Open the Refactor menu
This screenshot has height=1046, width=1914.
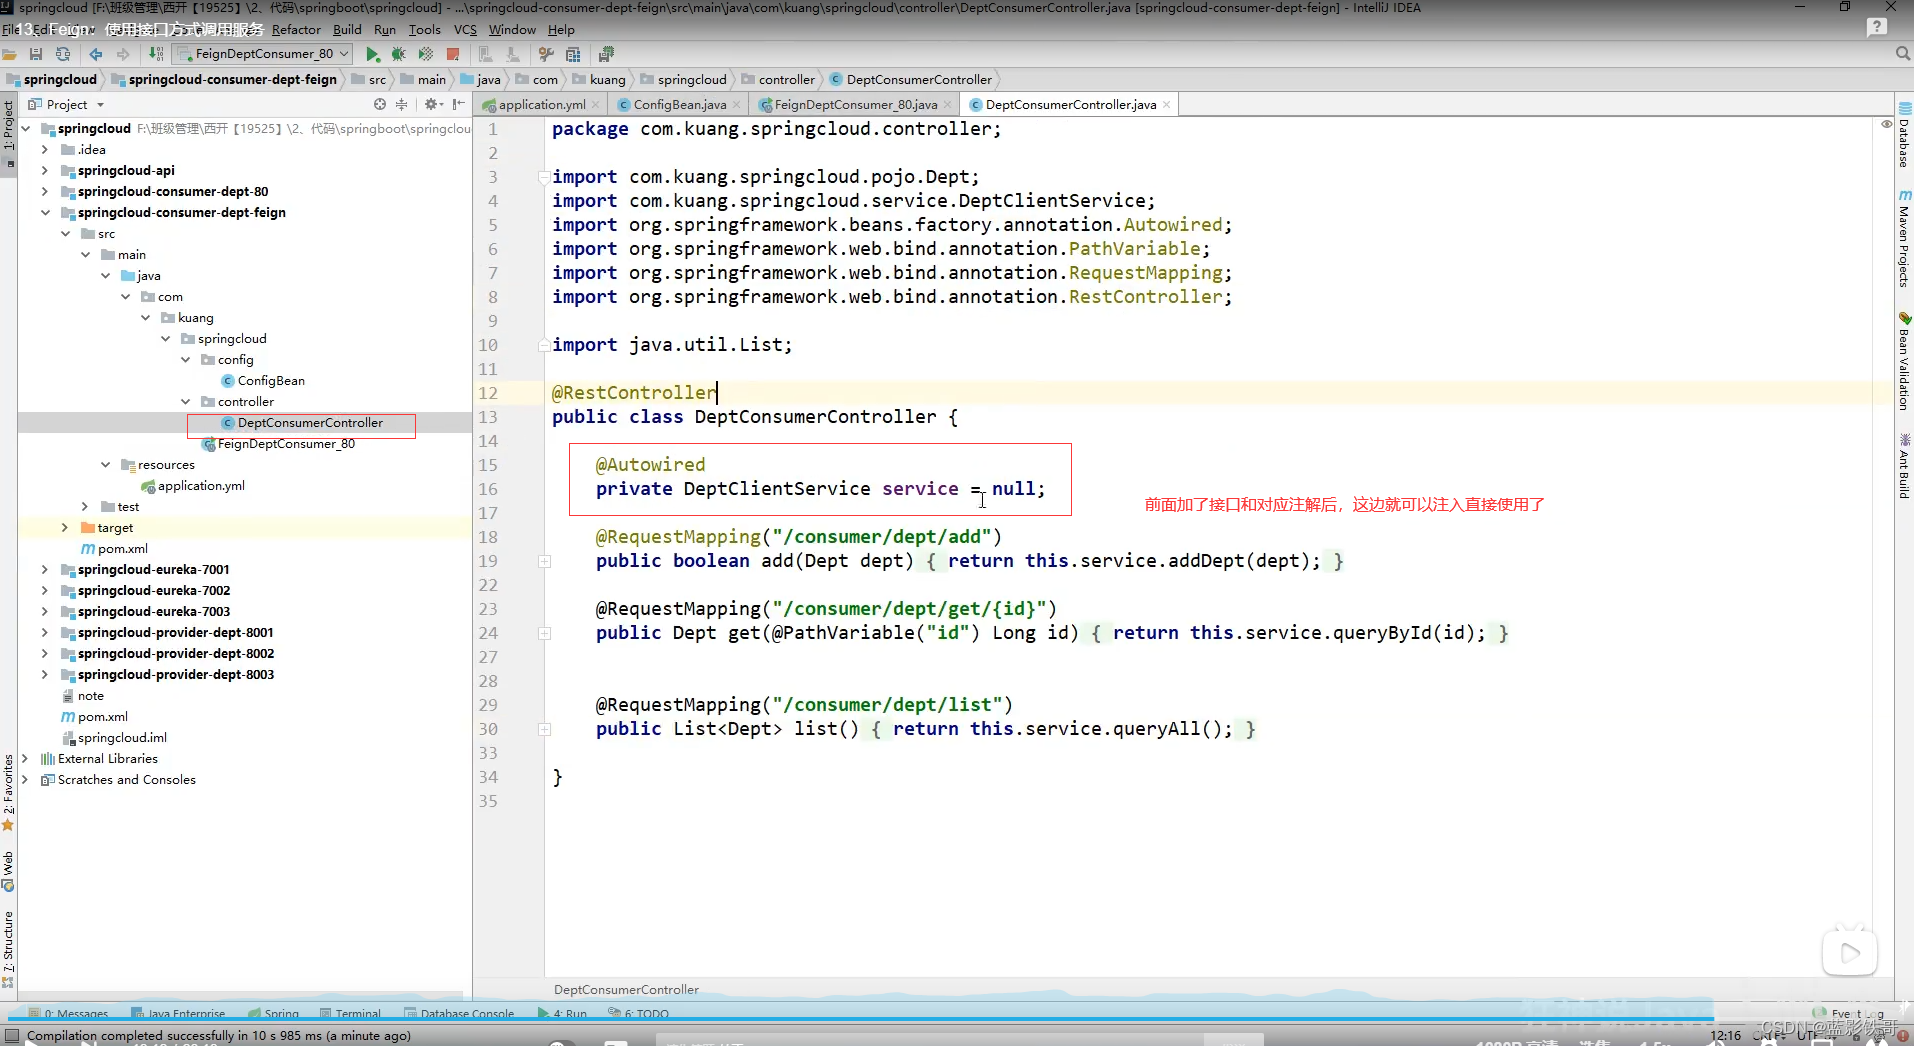(296, 29)
